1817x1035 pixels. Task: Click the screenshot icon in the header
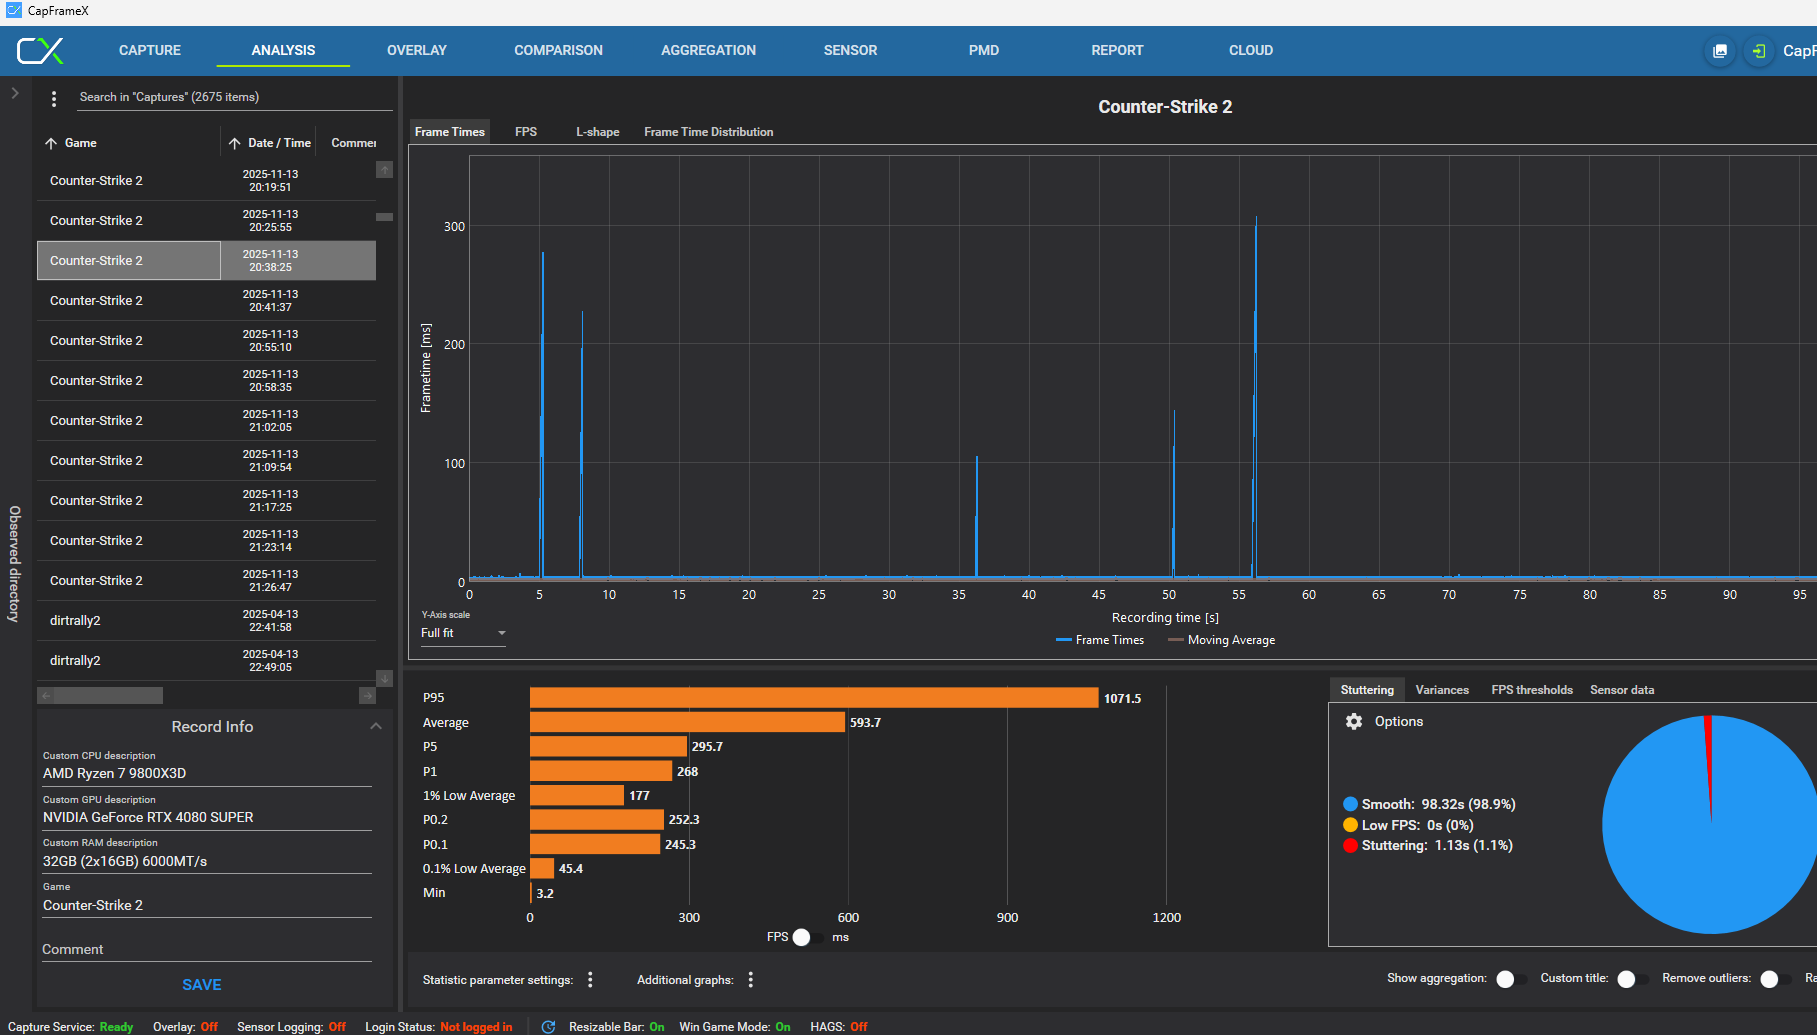(x=1720, y=51)
